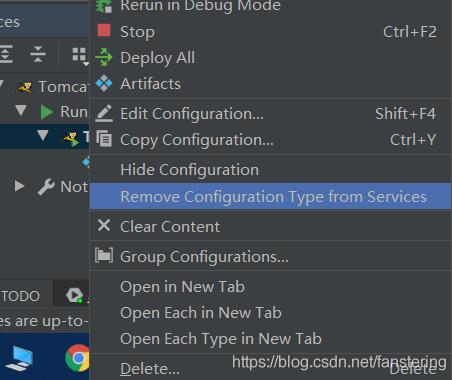Image resolution: width=452 pixels, height=380 pixels.
Task: Open Artifacts via its blue diamond icon
Action: click(104, 83)
